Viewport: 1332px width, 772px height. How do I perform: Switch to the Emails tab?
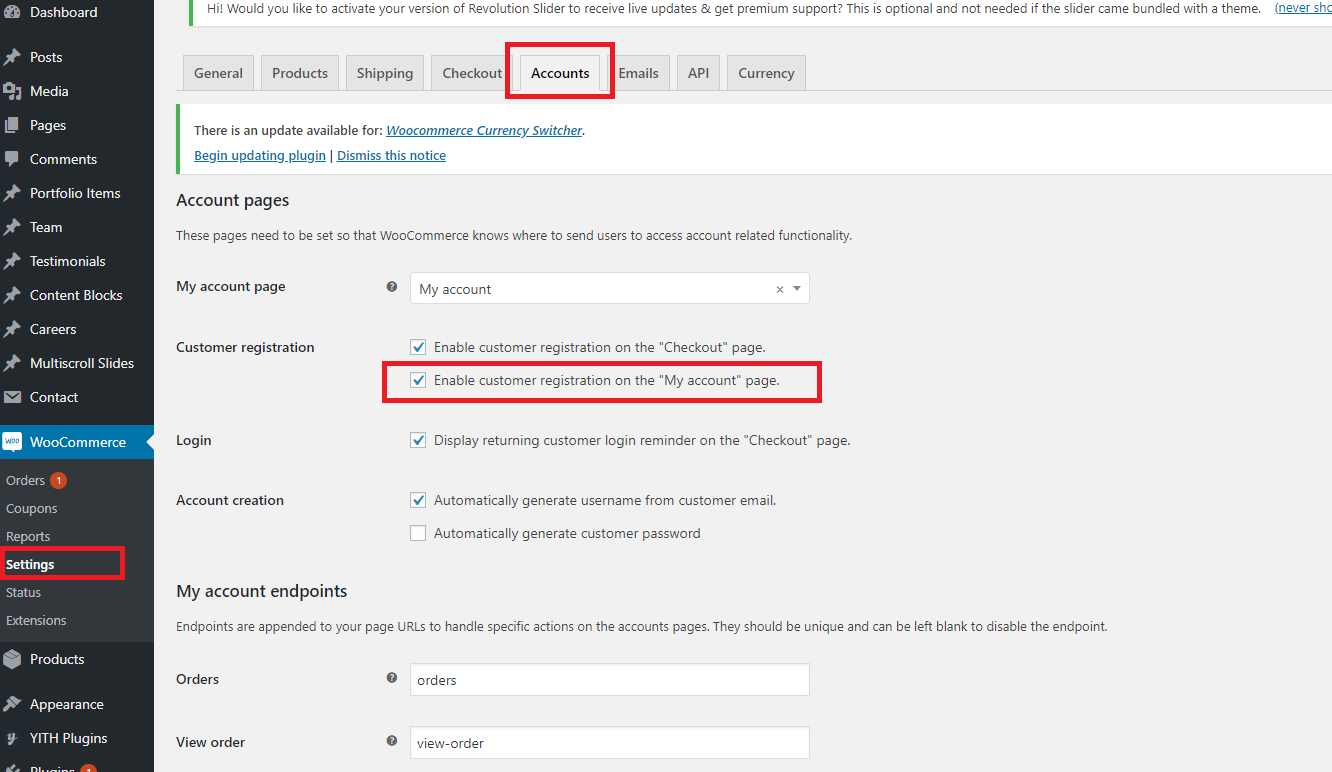point(638,73)
